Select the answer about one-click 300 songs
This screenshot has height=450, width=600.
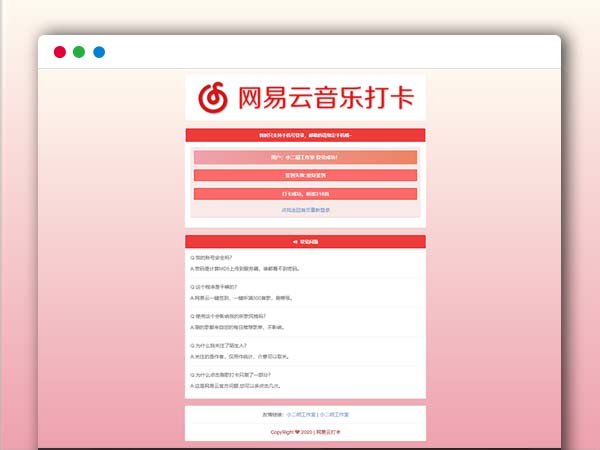coord(241,298)
